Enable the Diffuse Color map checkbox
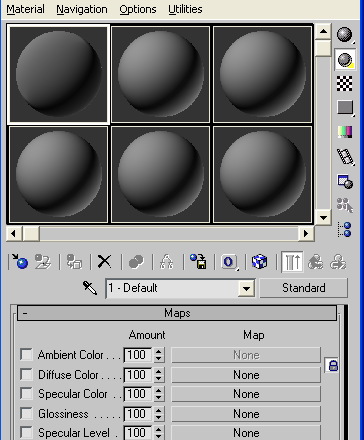Viewport: 364px width, 440px height. pyautogui.click(x=26, y=374)
